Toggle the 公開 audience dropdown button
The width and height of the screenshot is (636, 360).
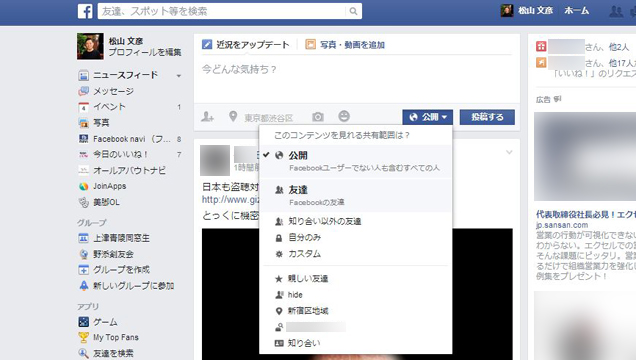coord(428,117)
